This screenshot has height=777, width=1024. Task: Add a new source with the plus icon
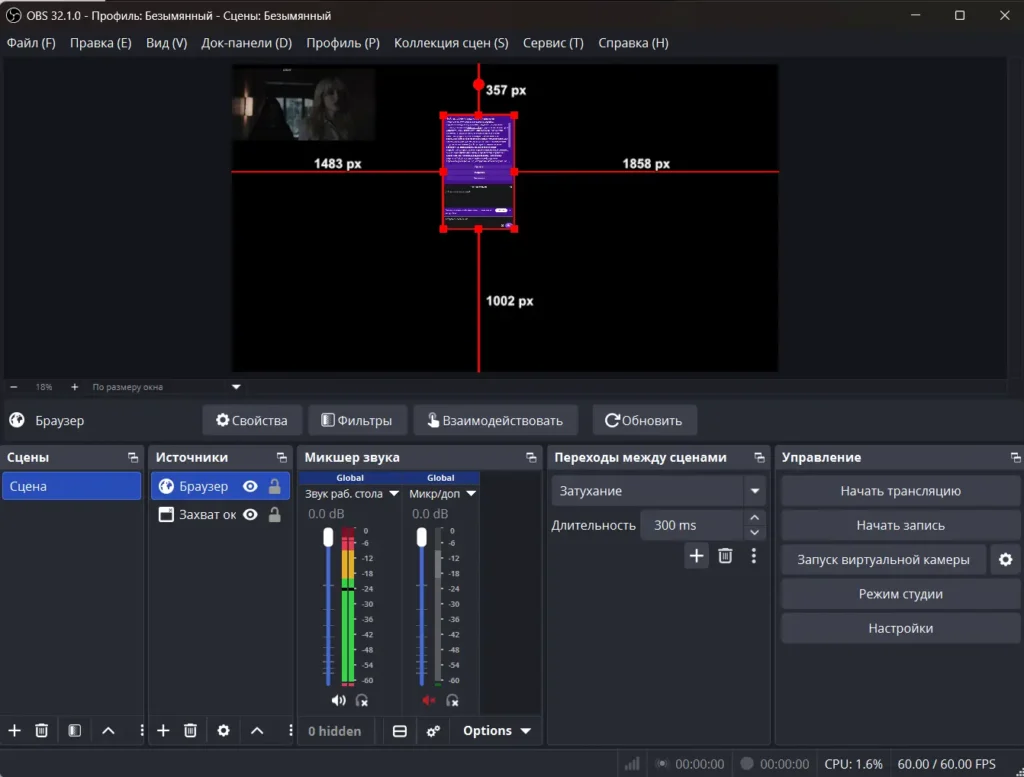click(x=164, y=731)
